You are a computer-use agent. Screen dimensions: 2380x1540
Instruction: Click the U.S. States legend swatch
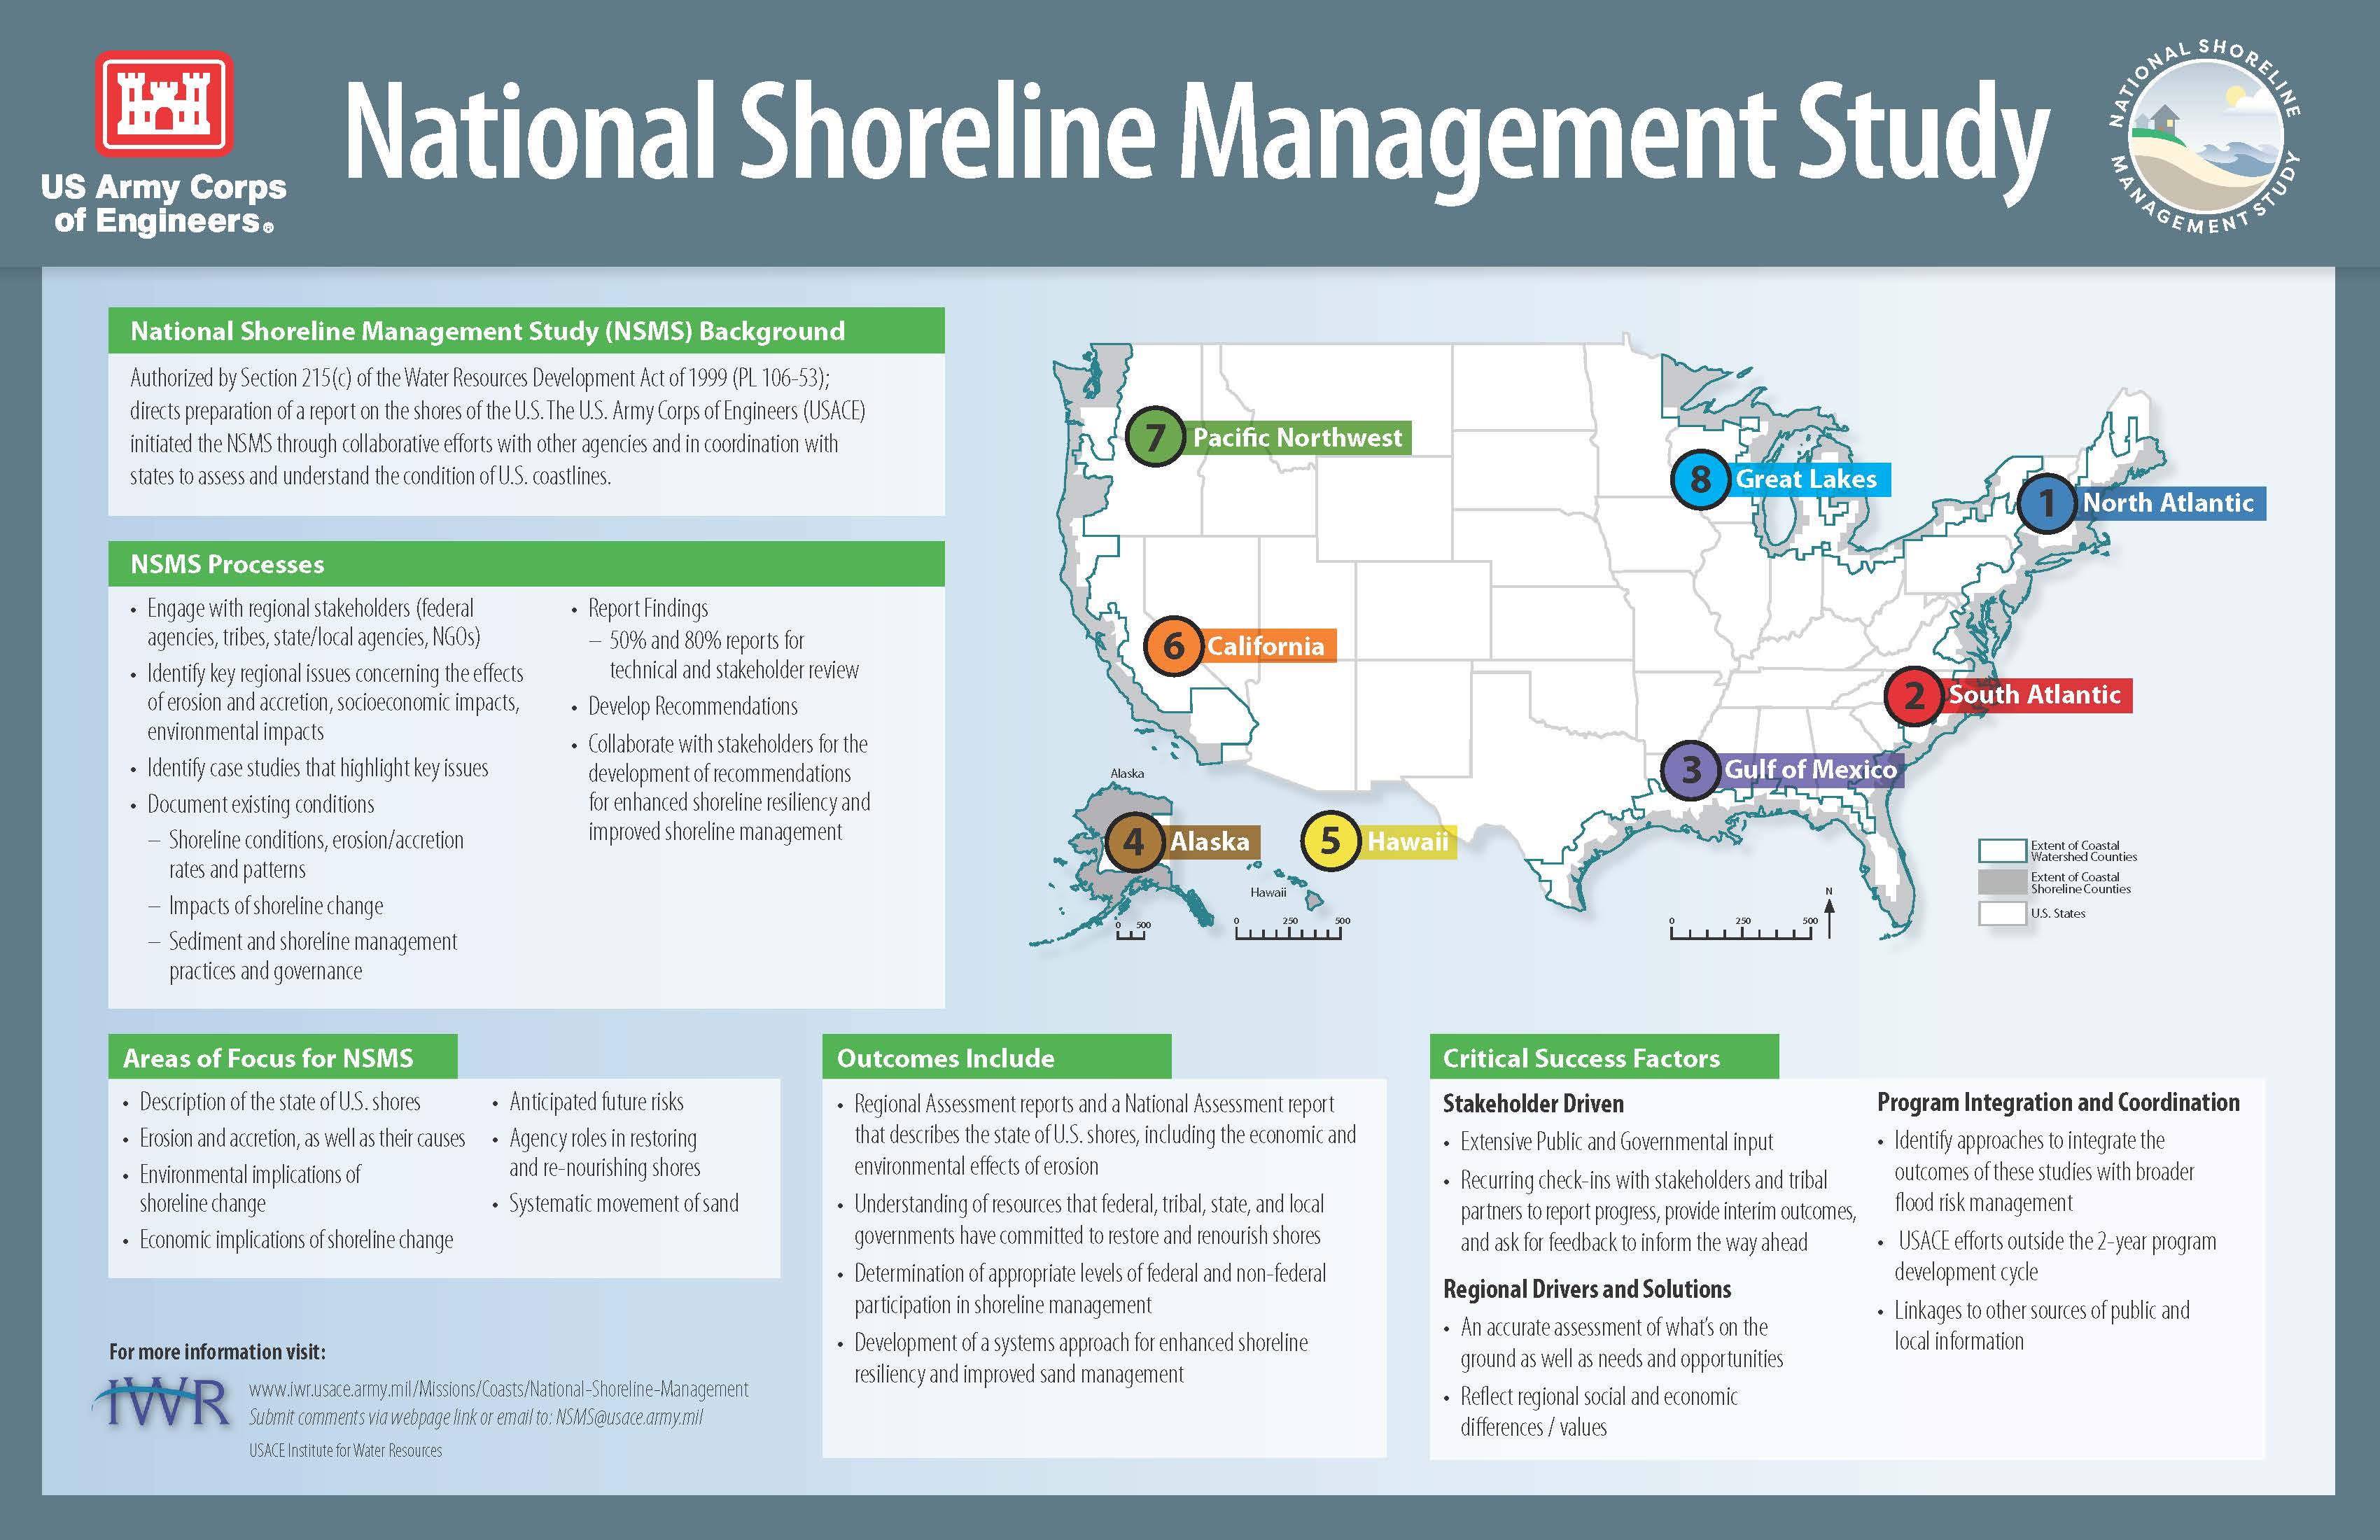click(2002, 913)
